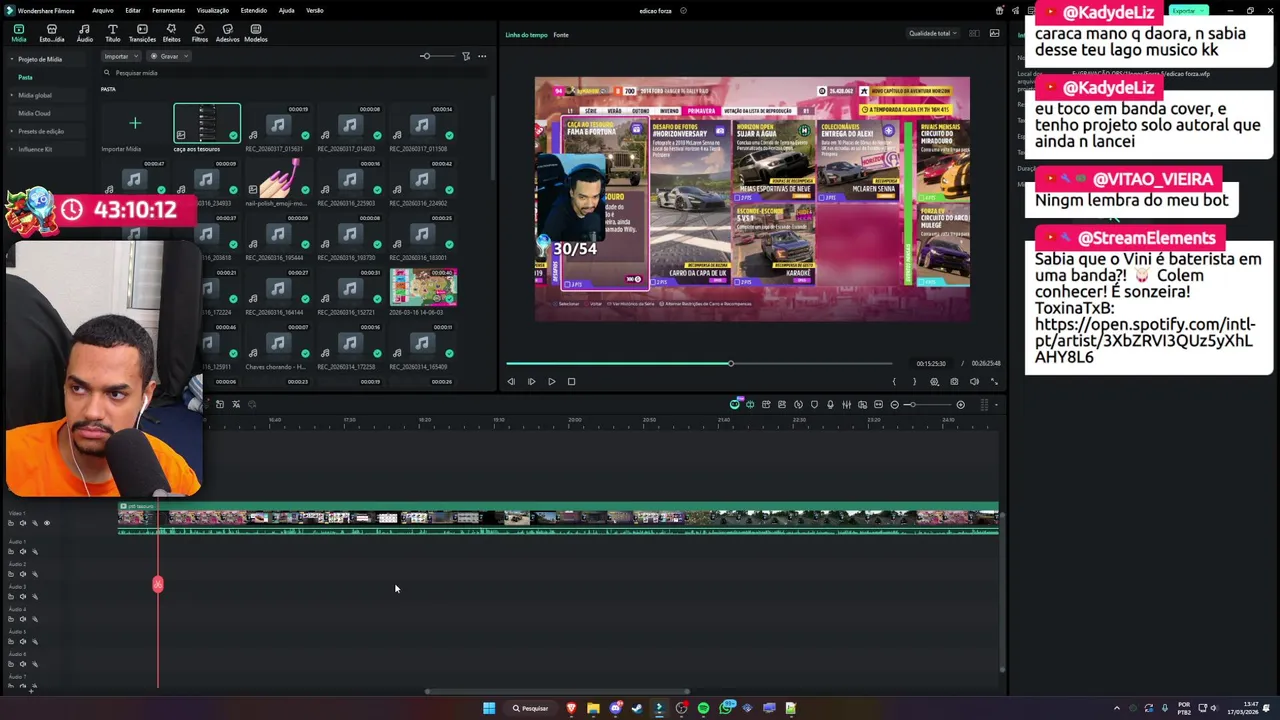The width and height of the screenshot is (1280, 720).
Task: Open the timeline audio mixer icon
Action: 846,404
